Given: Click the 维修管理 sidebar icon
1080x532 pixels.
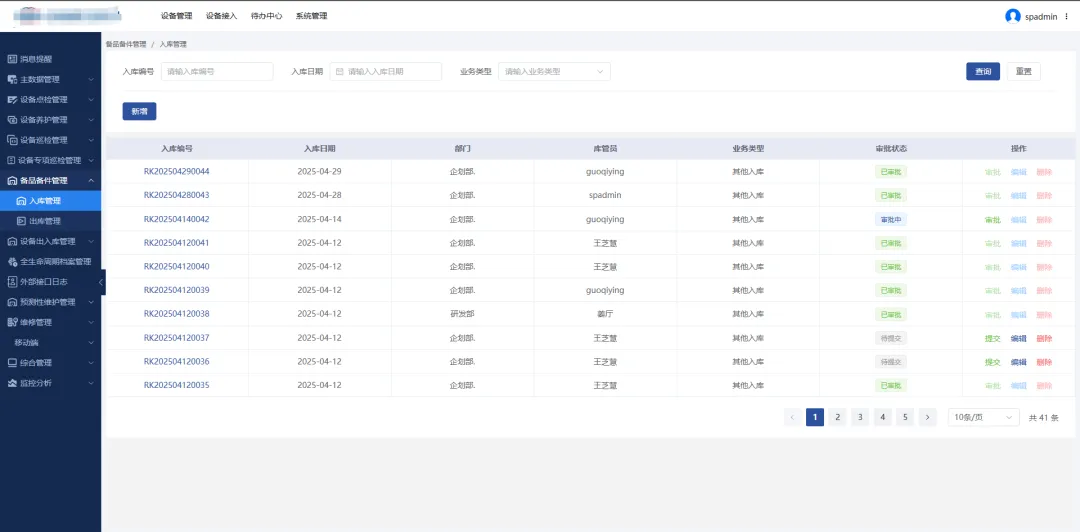Looking at the screenshot, I should point(12,322).
